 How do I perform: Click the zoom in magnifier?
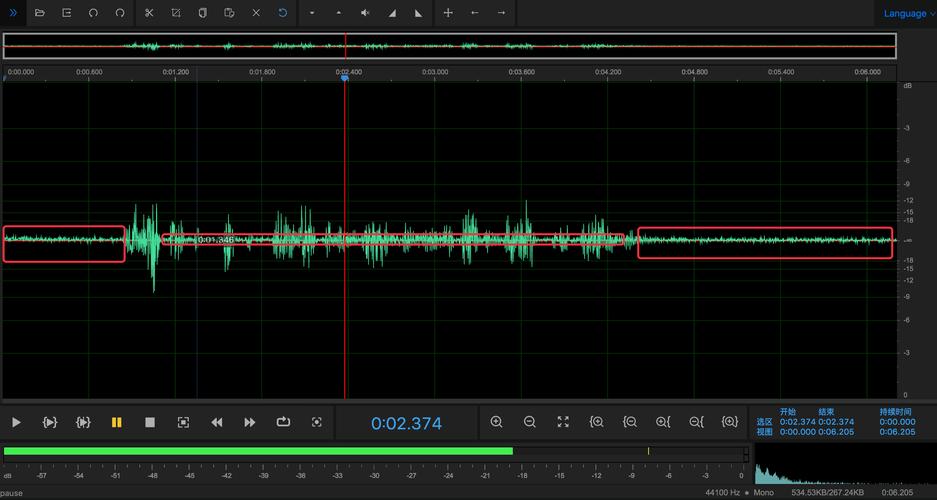pos(496,422)
